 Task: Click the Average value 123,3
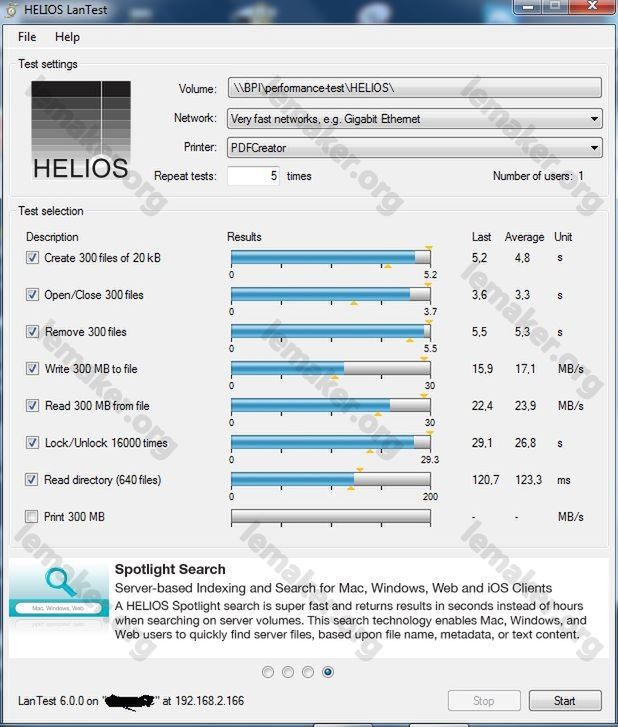point(529,480)
